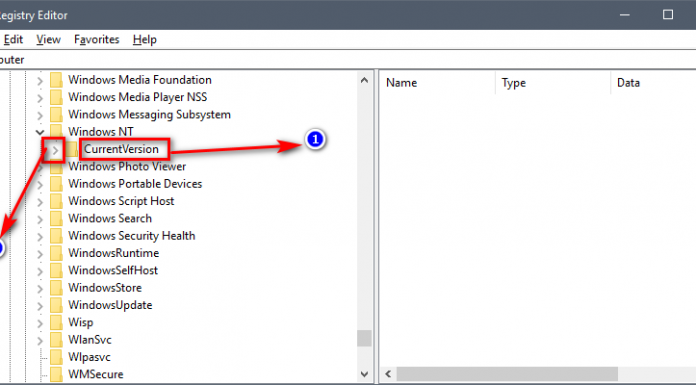
Task: Expand the Windows Portable Devices key
Action: pos(40,185)
